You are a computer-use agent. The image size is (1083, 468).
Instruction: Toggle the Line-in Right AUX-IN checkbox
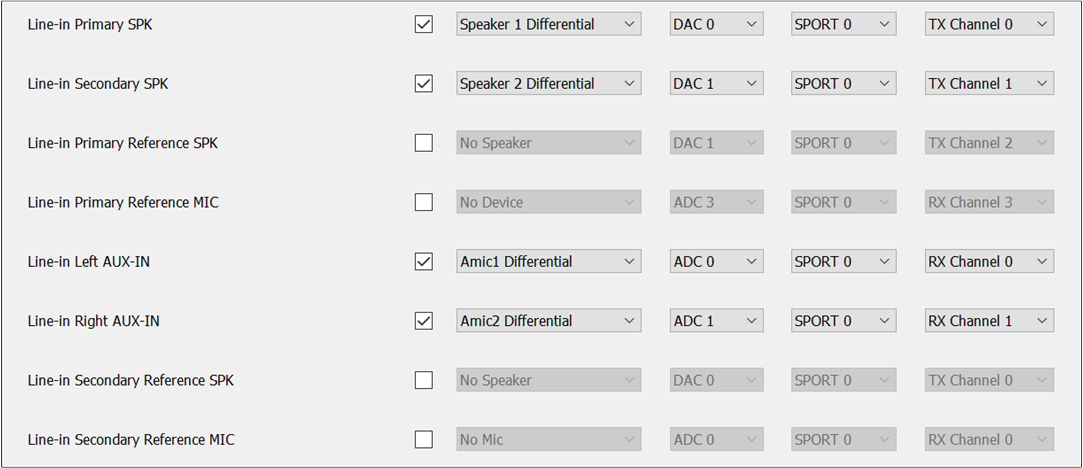click(424, 321)
